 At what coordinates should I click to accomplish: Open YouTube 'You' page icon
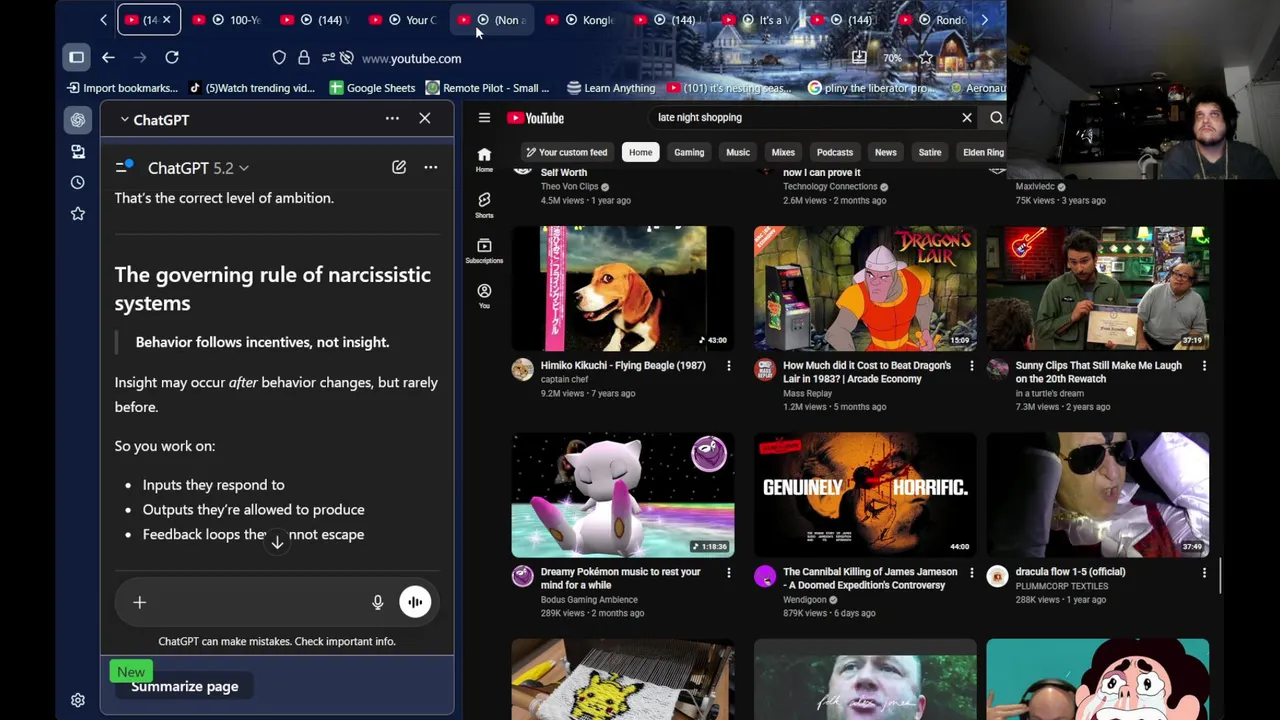484,296
